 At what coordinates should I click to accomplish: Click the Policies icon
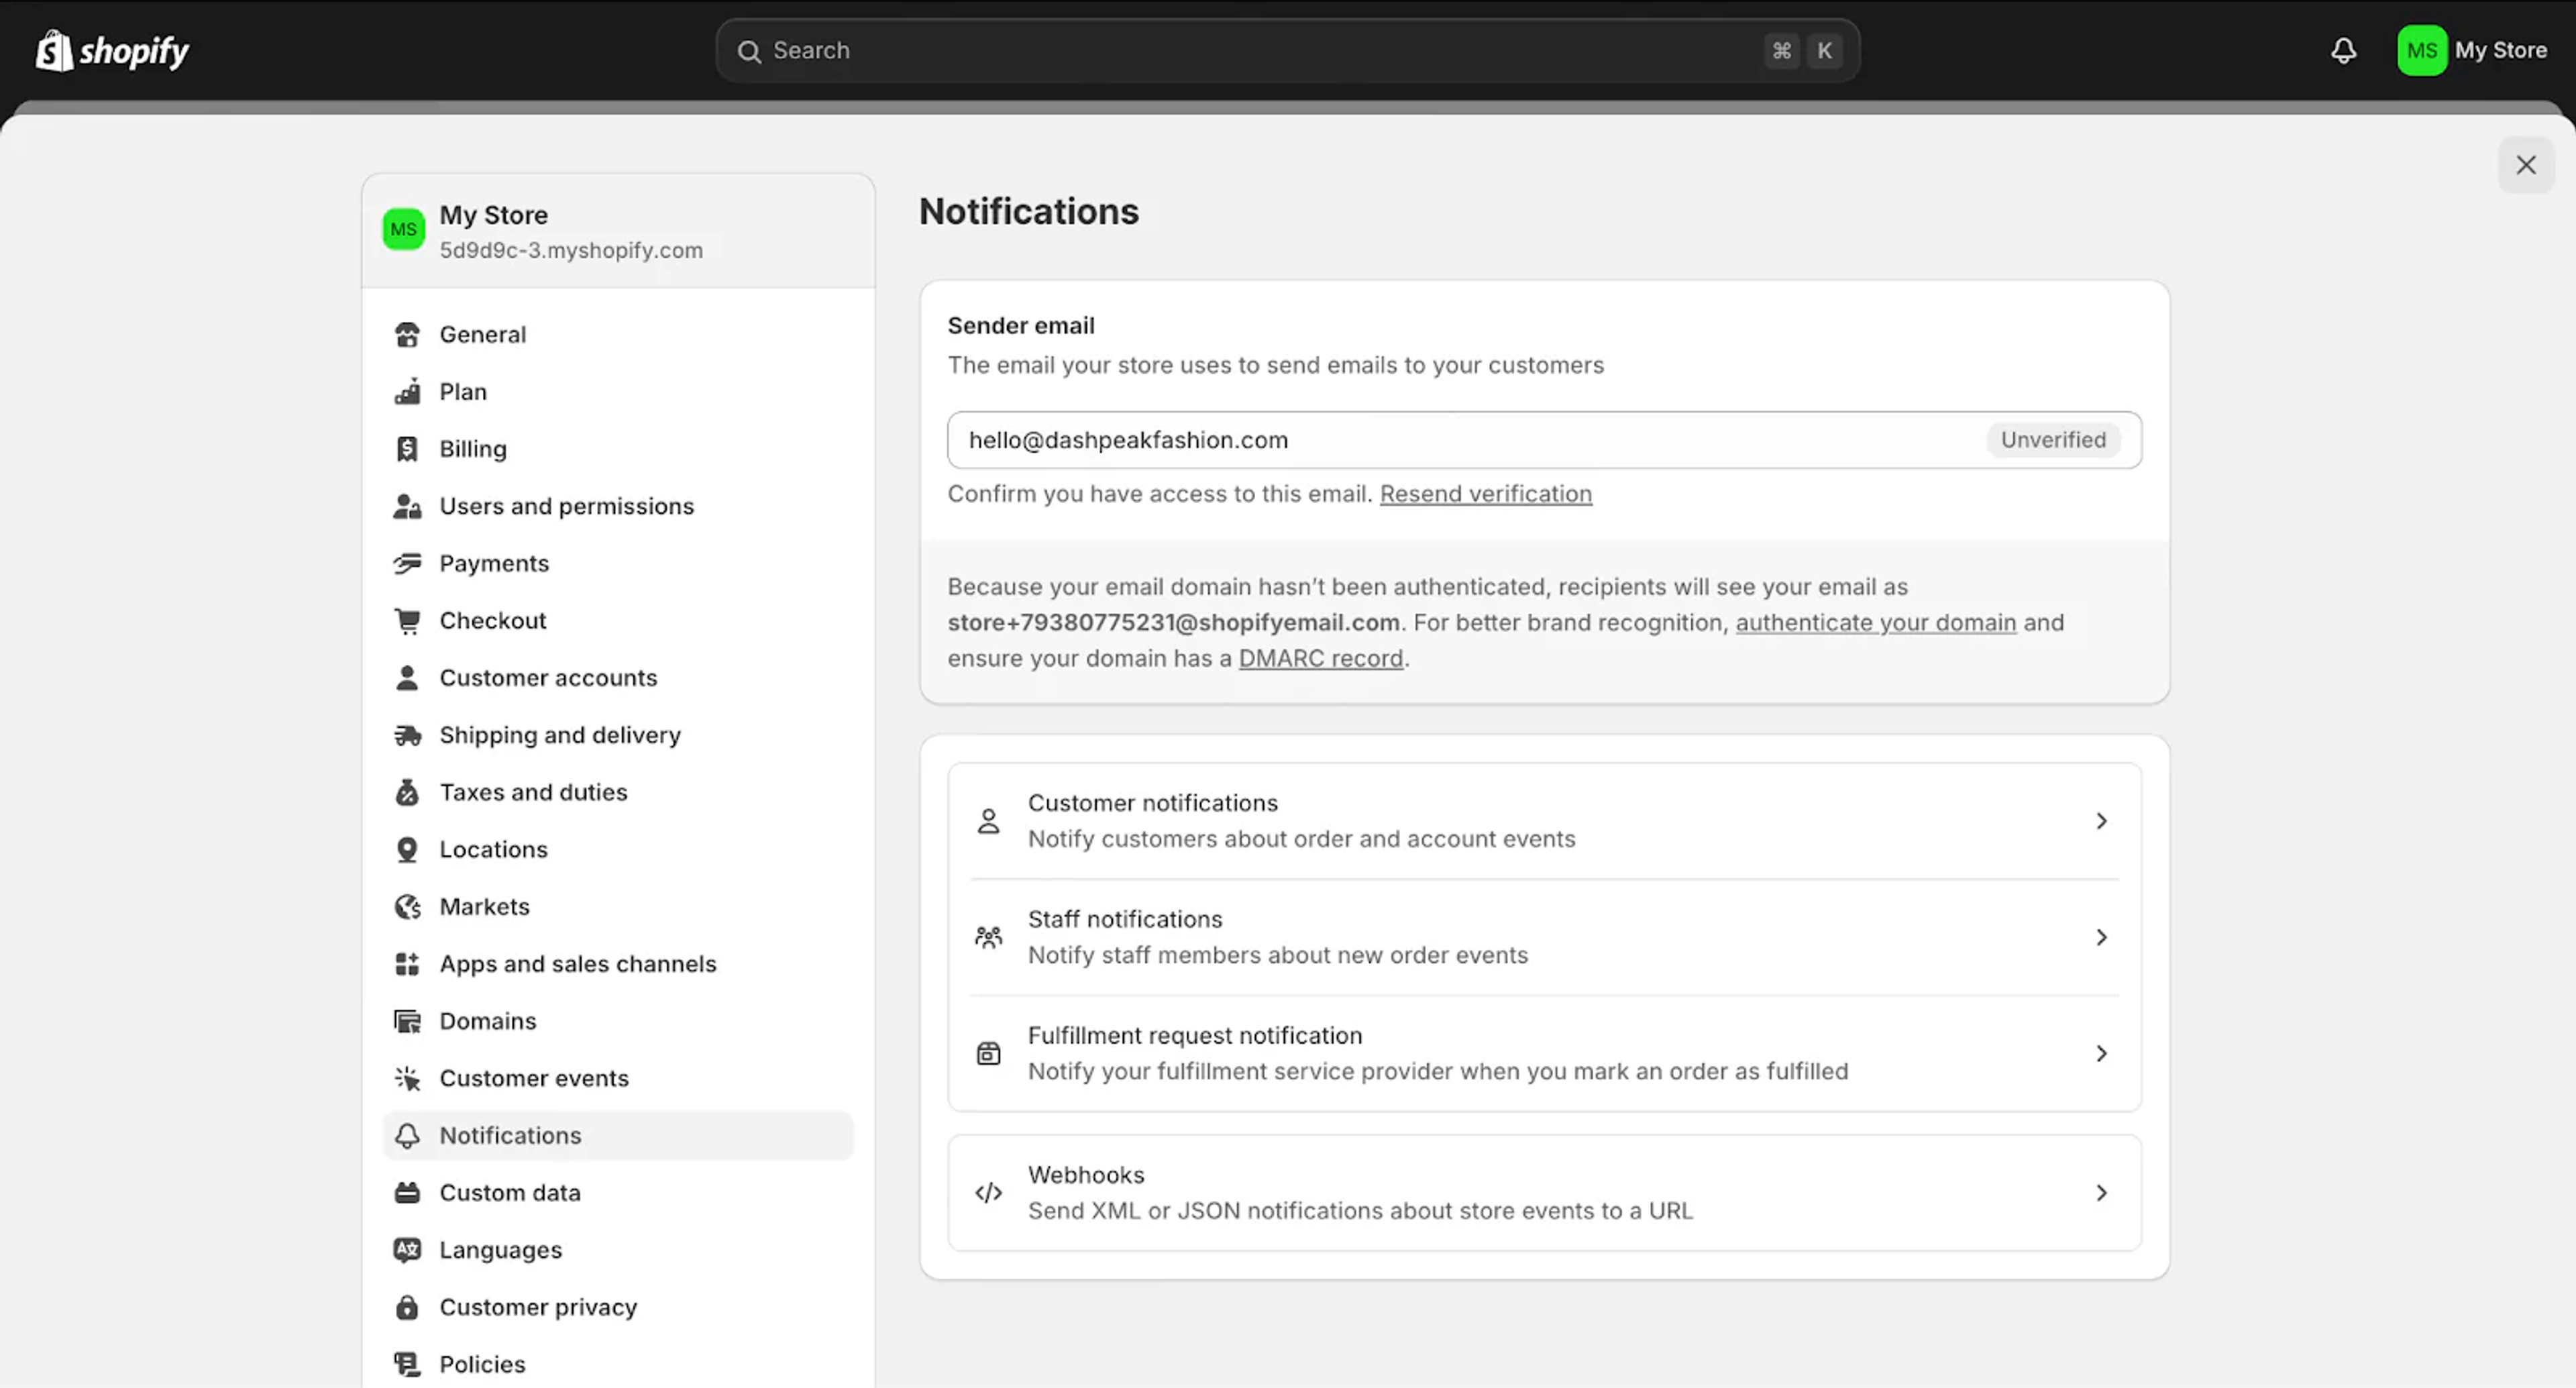[407, 1364]
